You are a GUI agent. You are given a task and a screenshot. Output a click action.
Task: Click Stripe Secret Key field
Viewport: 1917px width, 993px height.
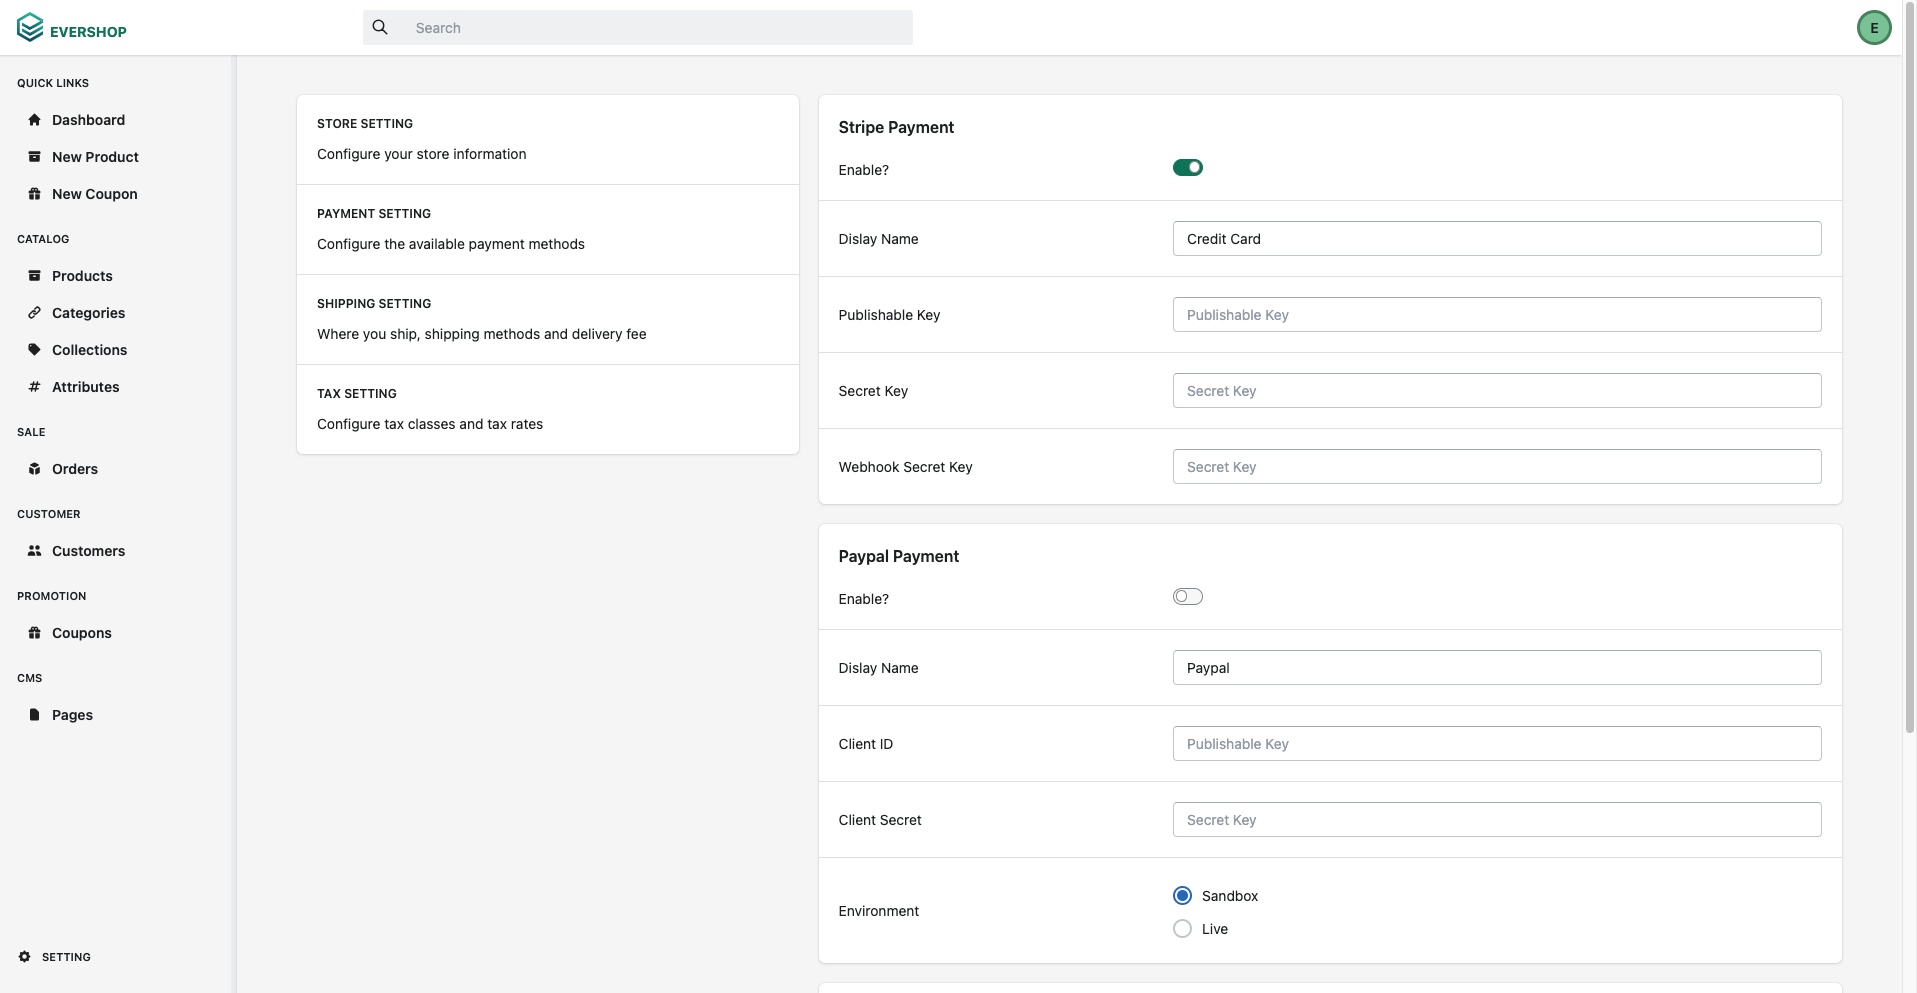click(1497, 391)
